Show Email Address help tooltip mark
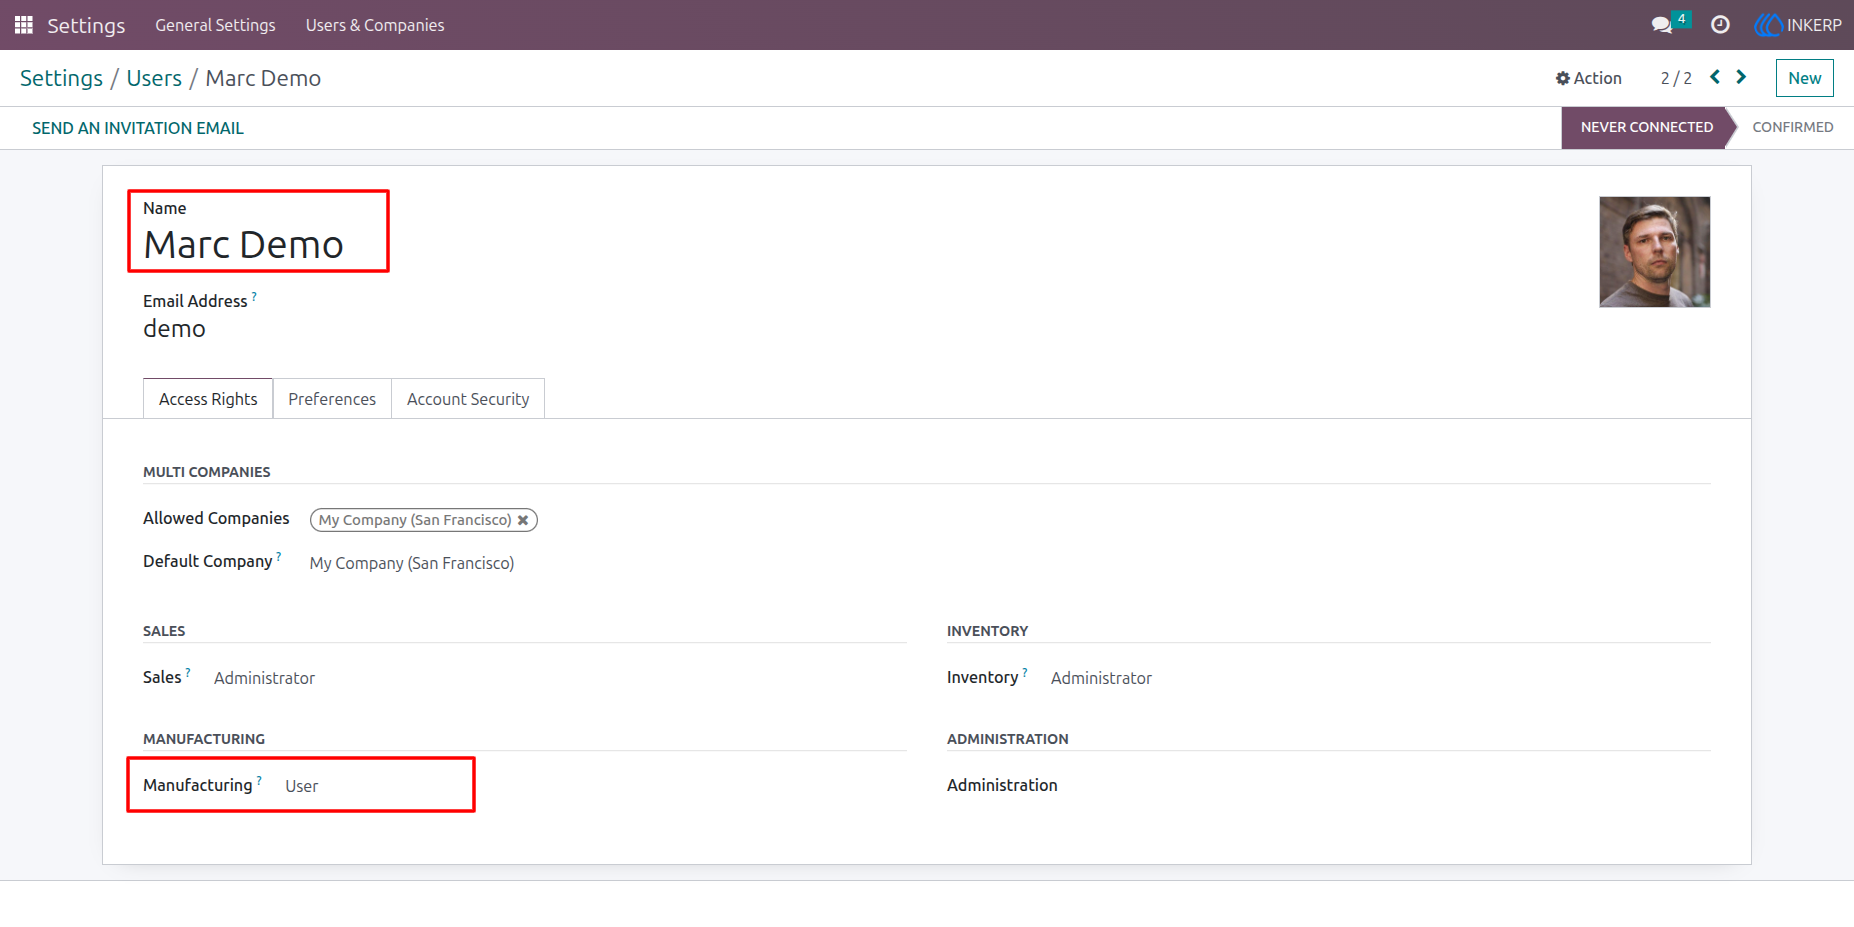 click(254, 296)
